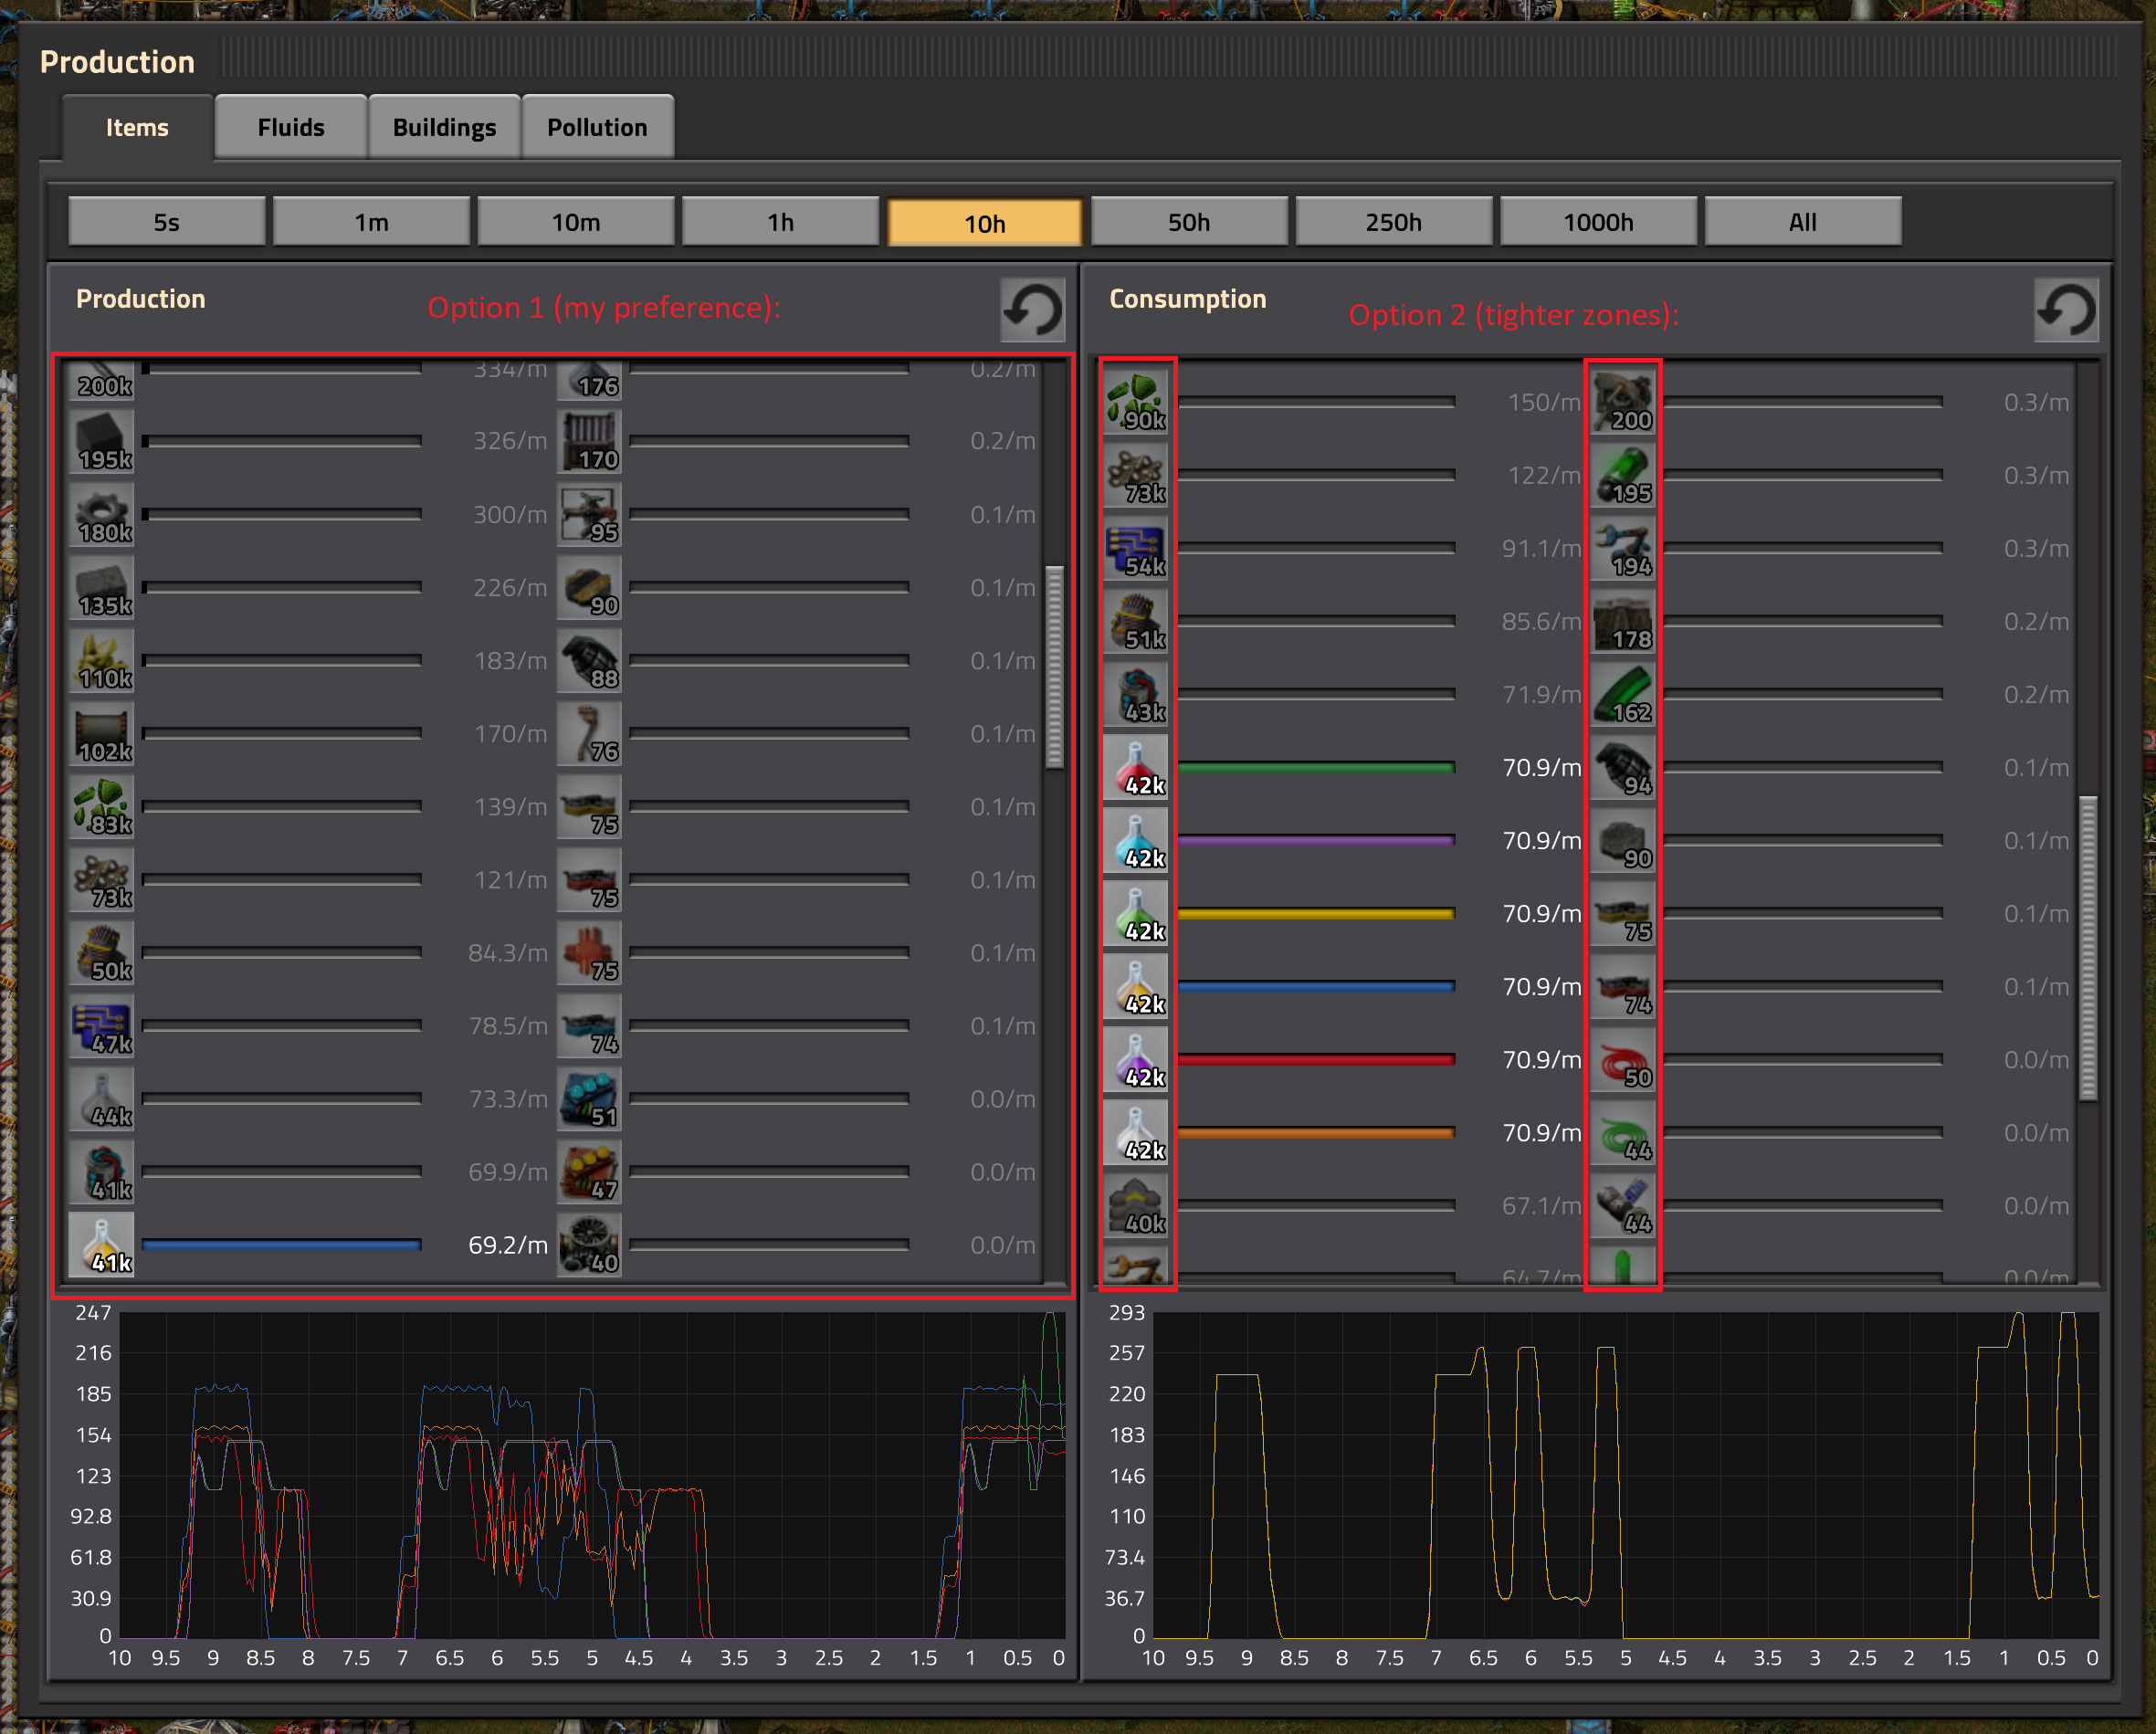Toggle blue chemical science pack consumption graph
The width and height of the screenshot is (2156, 1734).
(x=1136, y=841)
